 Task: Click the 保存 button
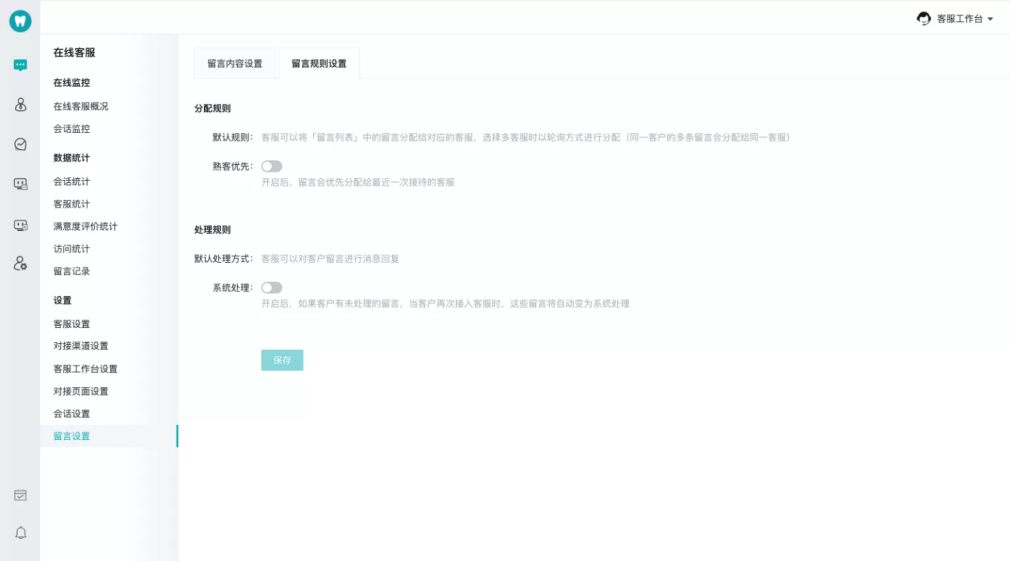point(282,360)
